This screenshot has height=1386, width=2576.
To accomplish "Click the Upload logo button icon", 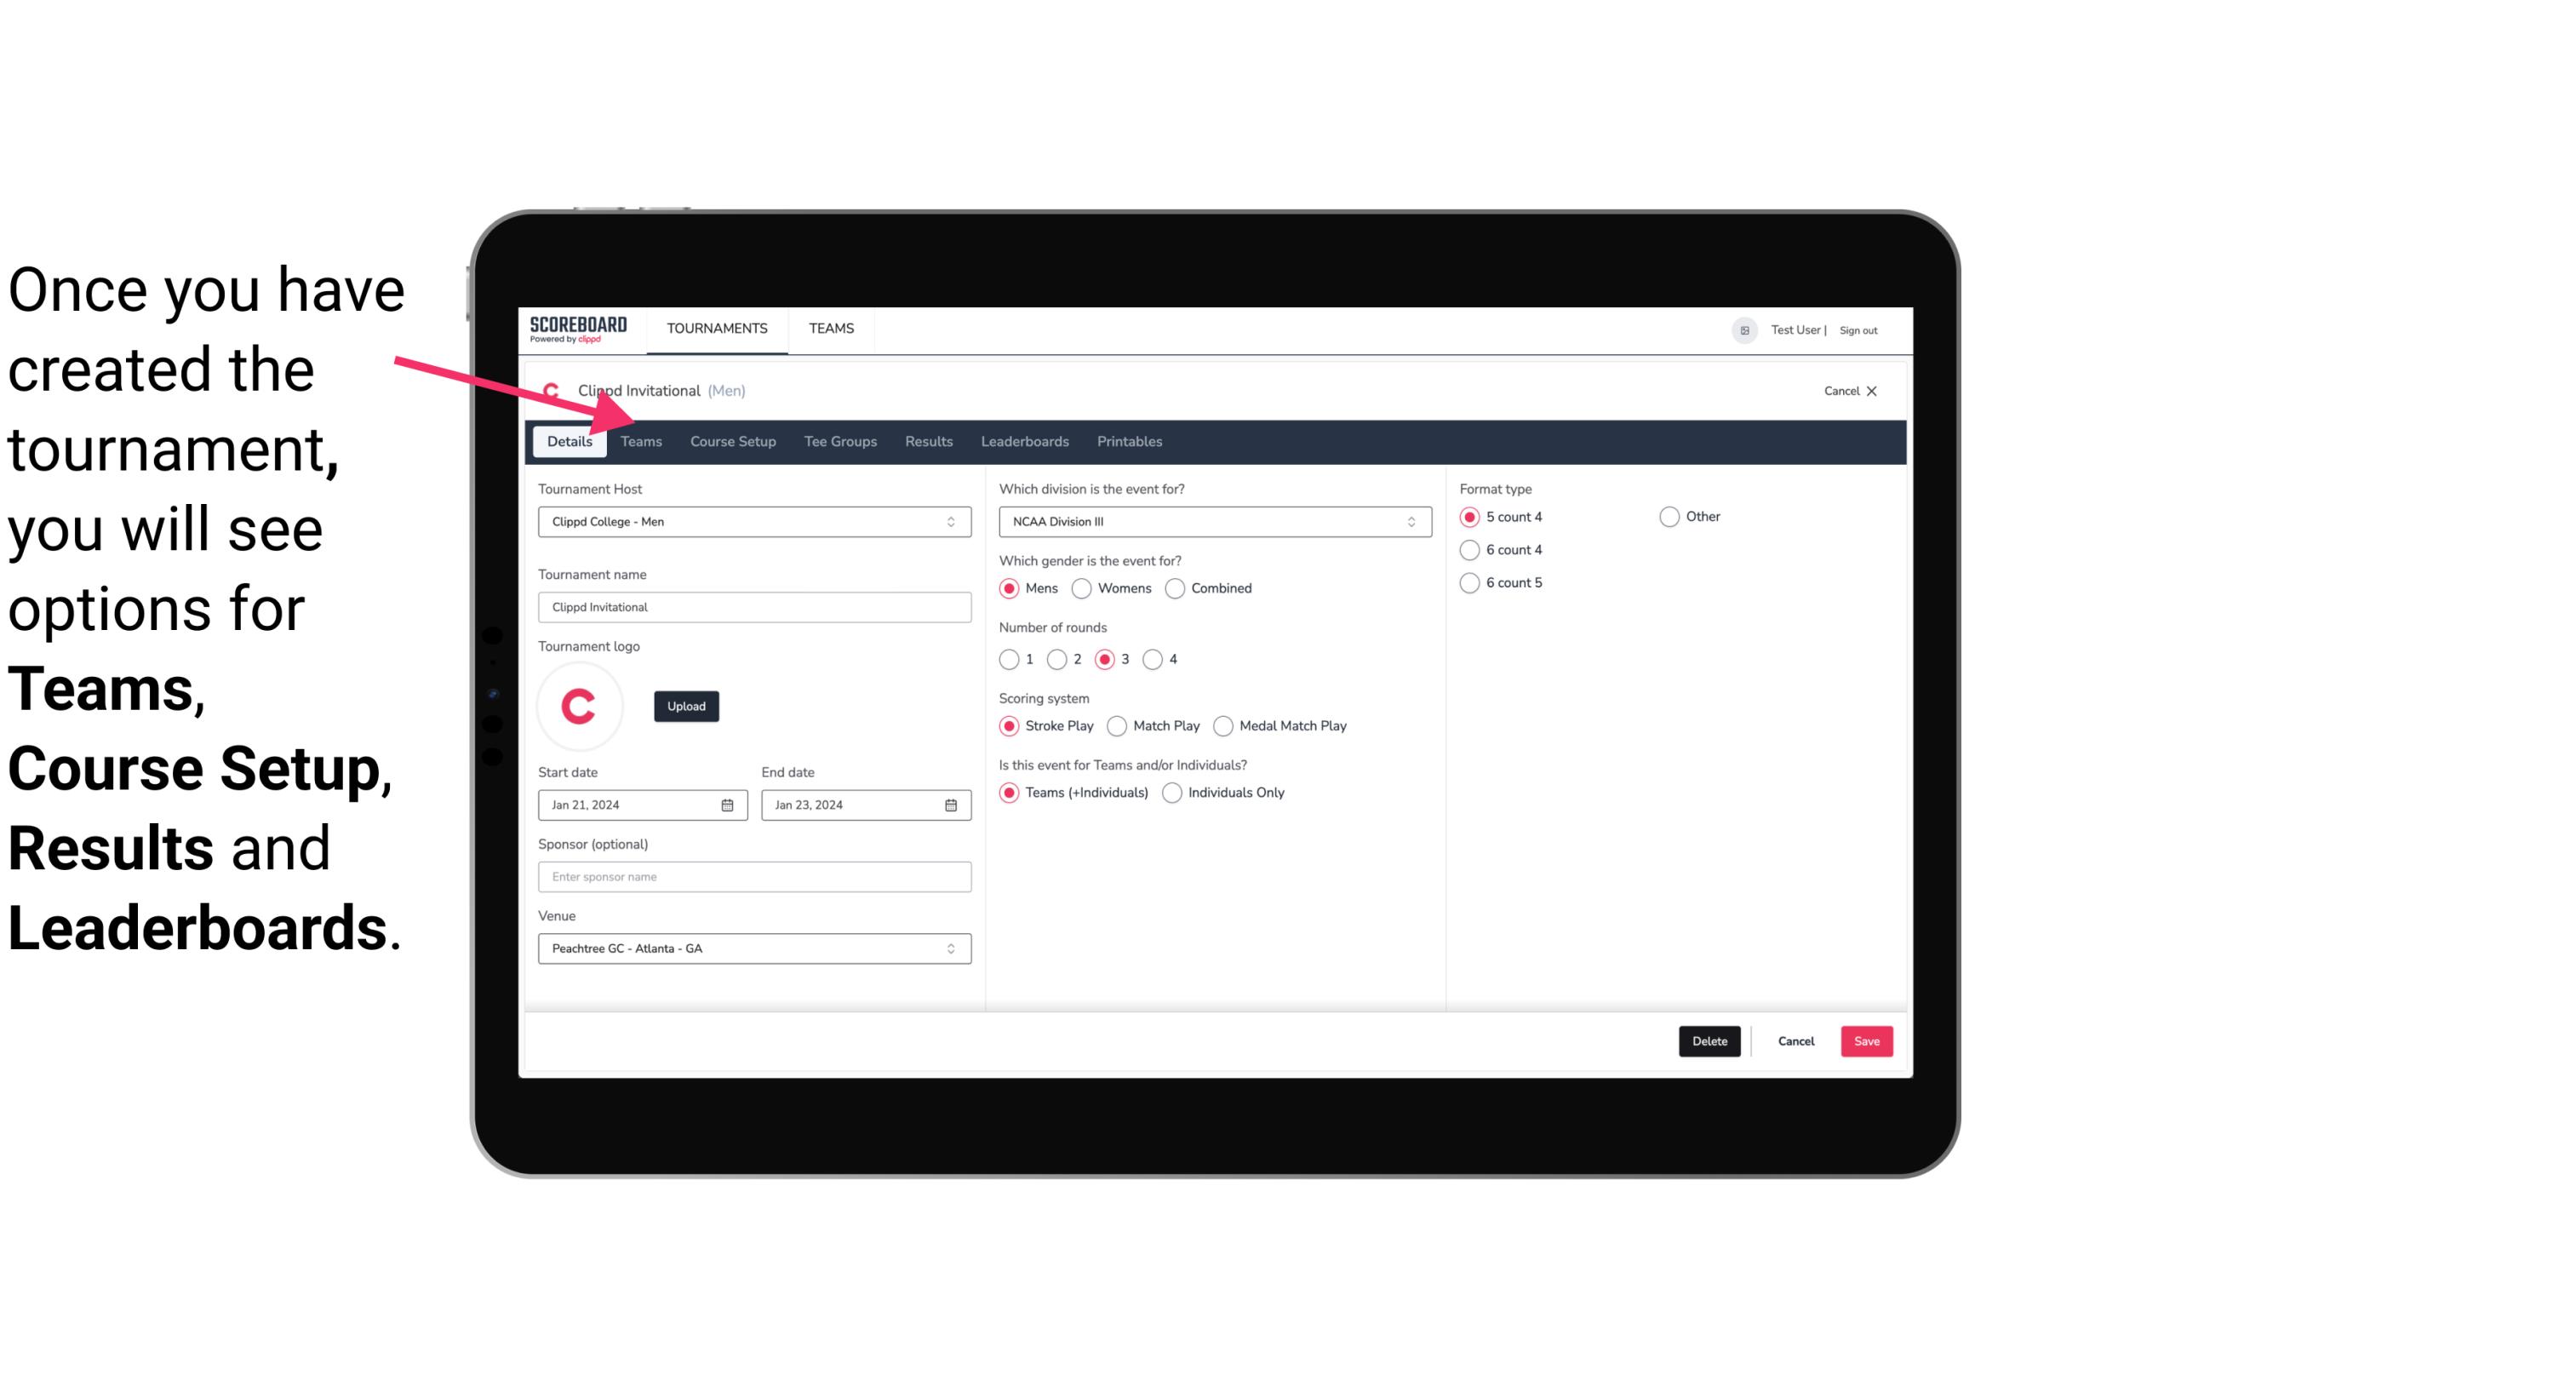I will tap(686, 705).
